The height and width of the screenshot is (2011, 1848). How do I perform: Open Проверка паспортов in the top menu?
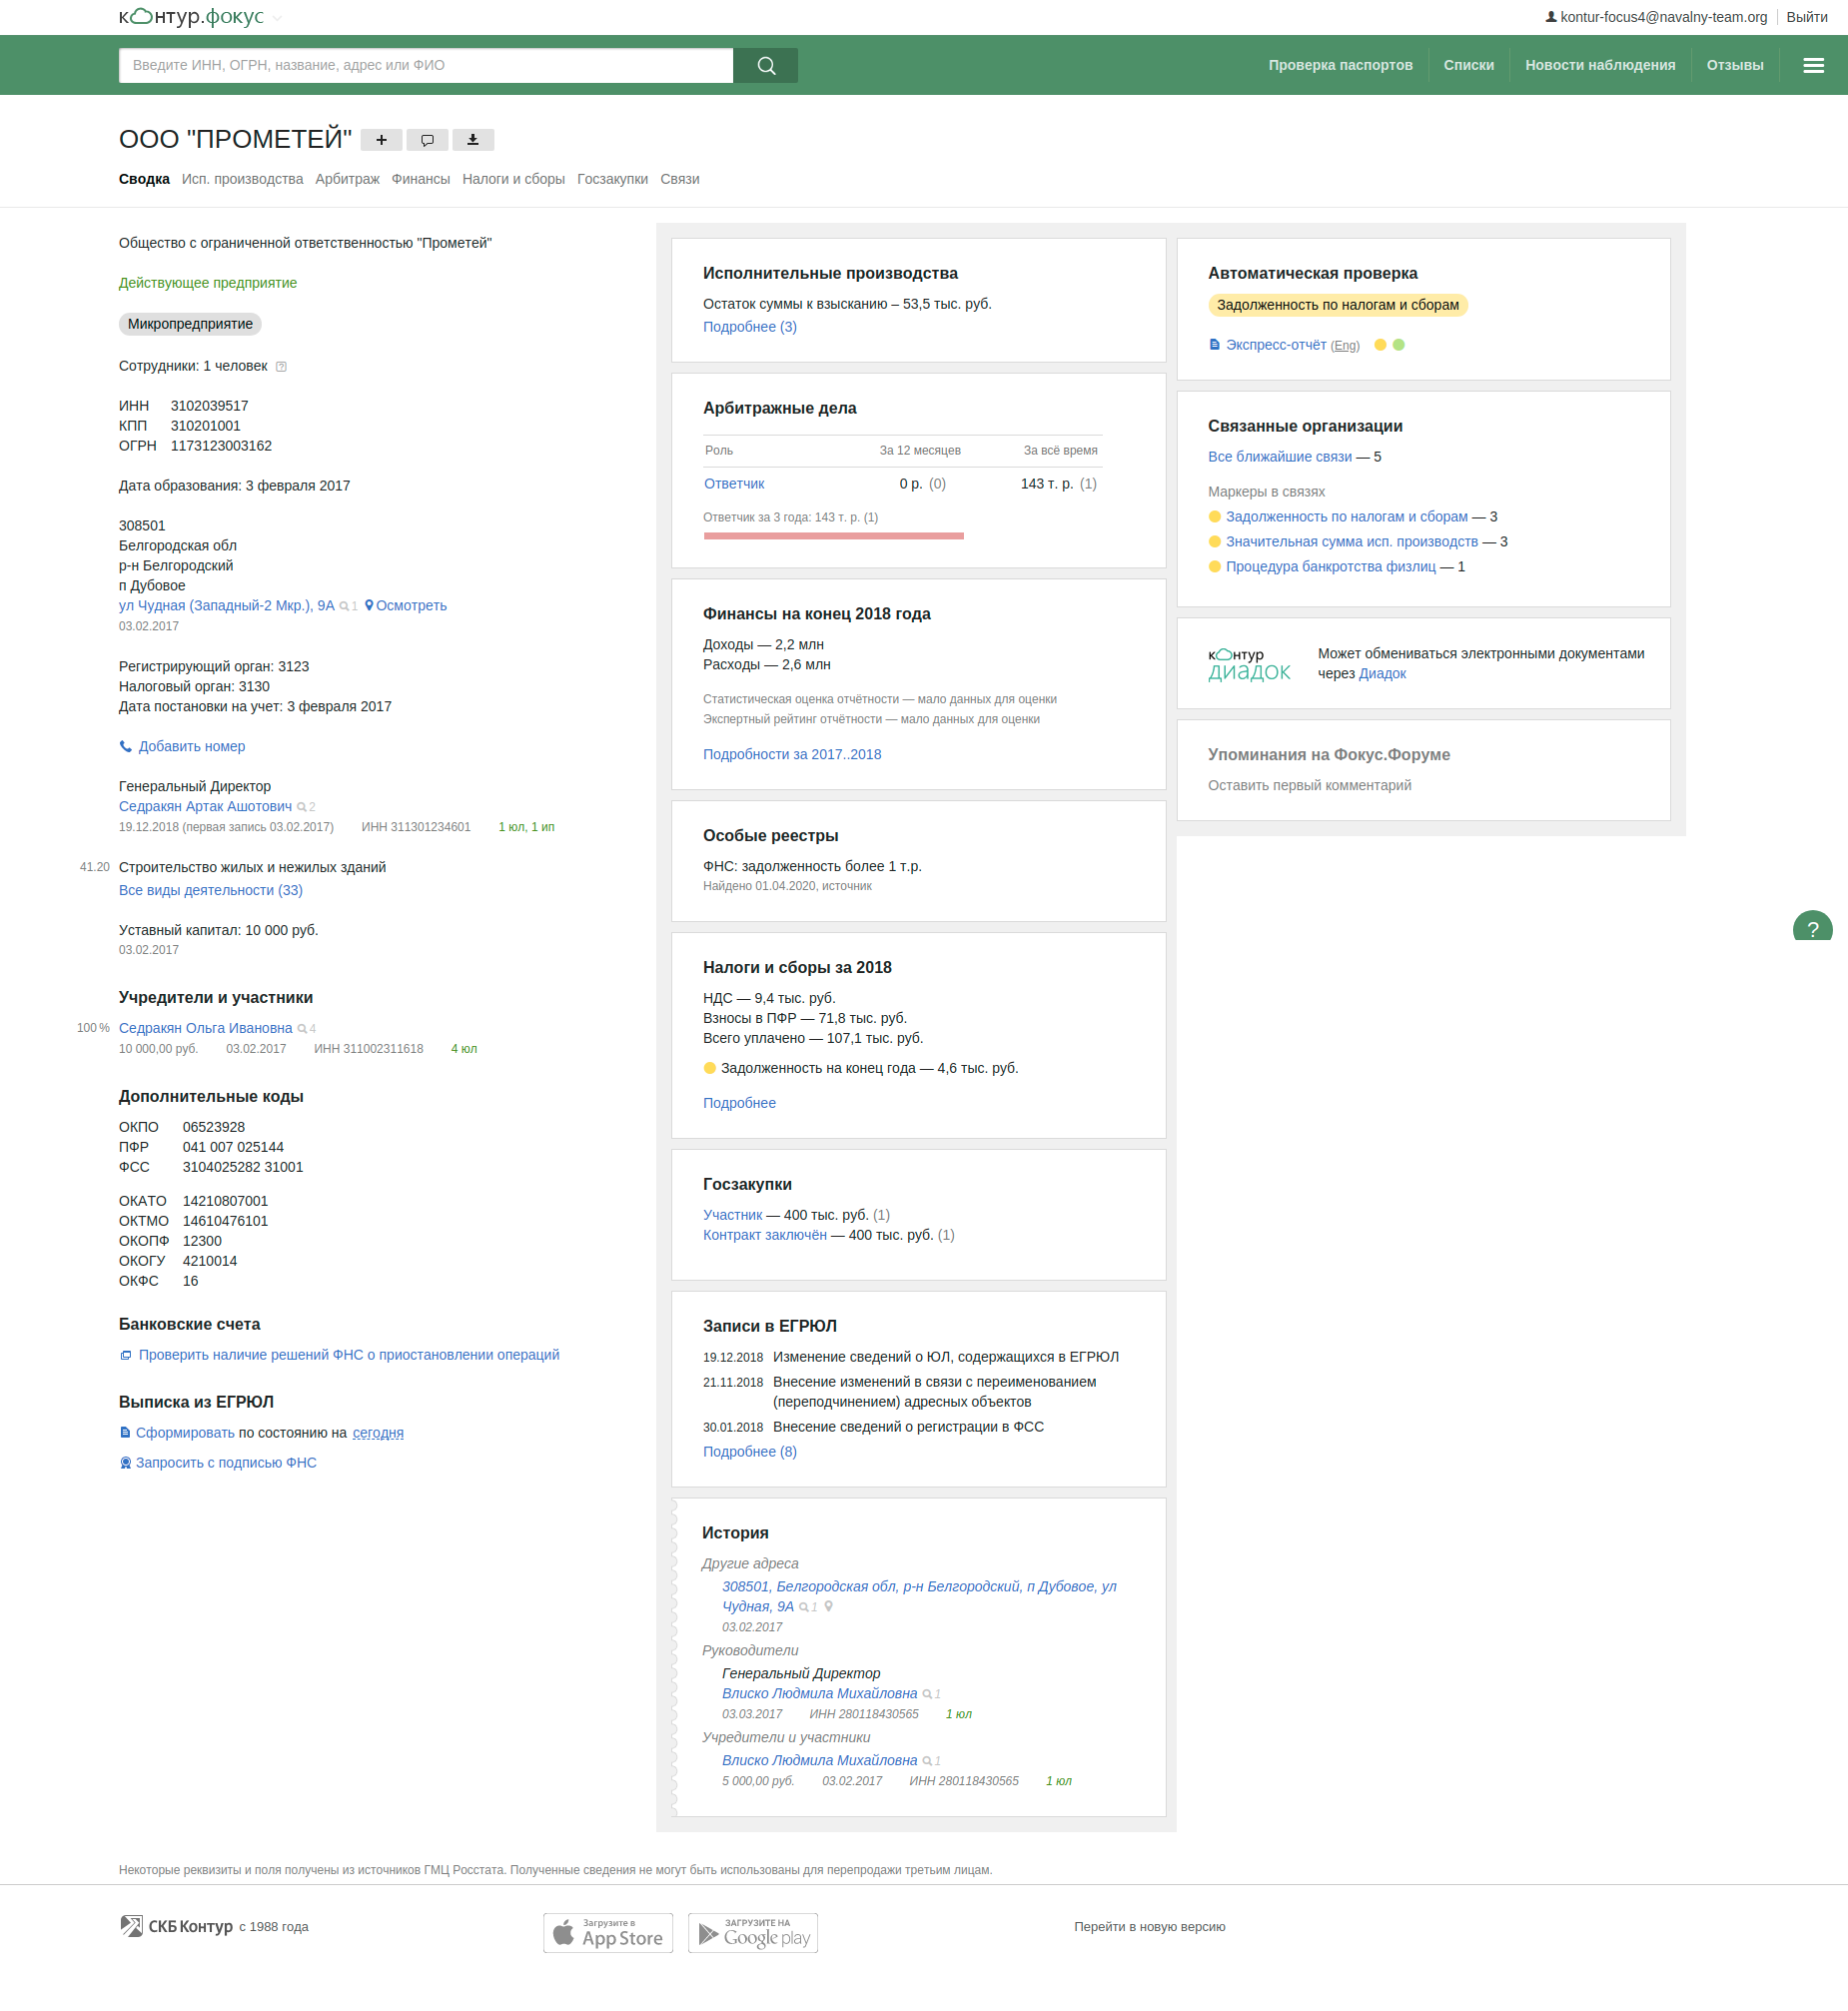click(1339, 65)
